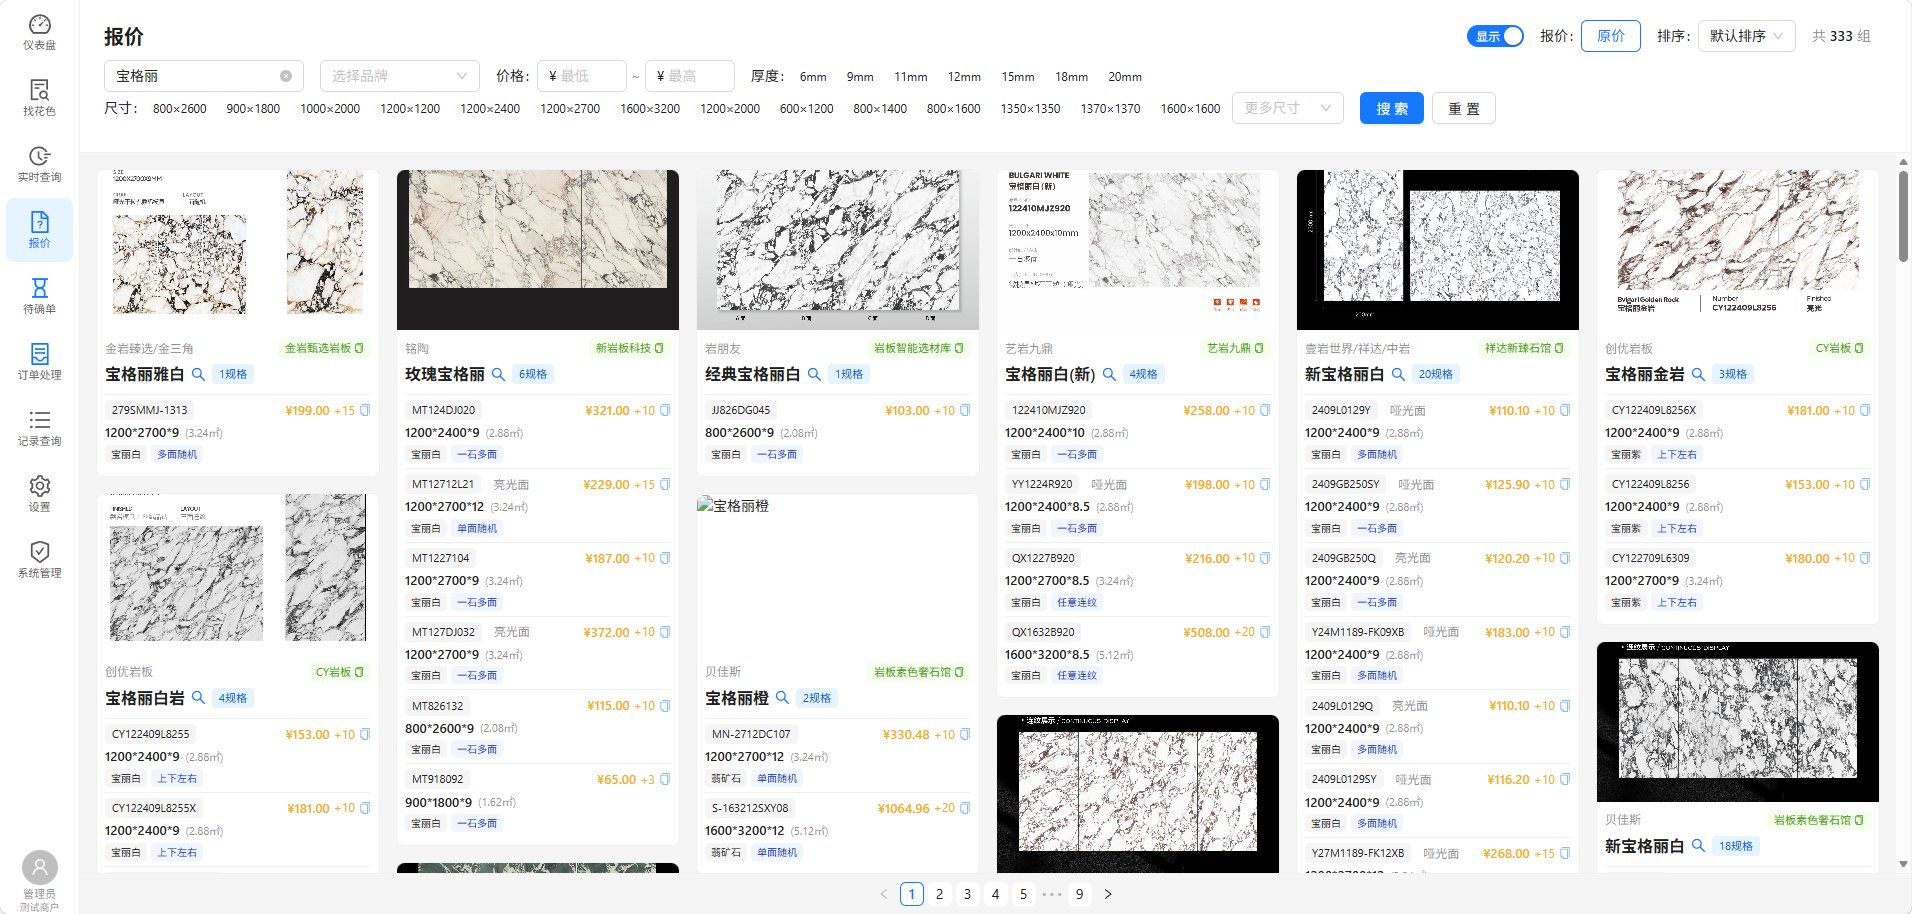Screen dimensions: 1912x914
Task: Expand 6规格 for 玫瑰宝格丽
Action: click(x=532, y=374)
